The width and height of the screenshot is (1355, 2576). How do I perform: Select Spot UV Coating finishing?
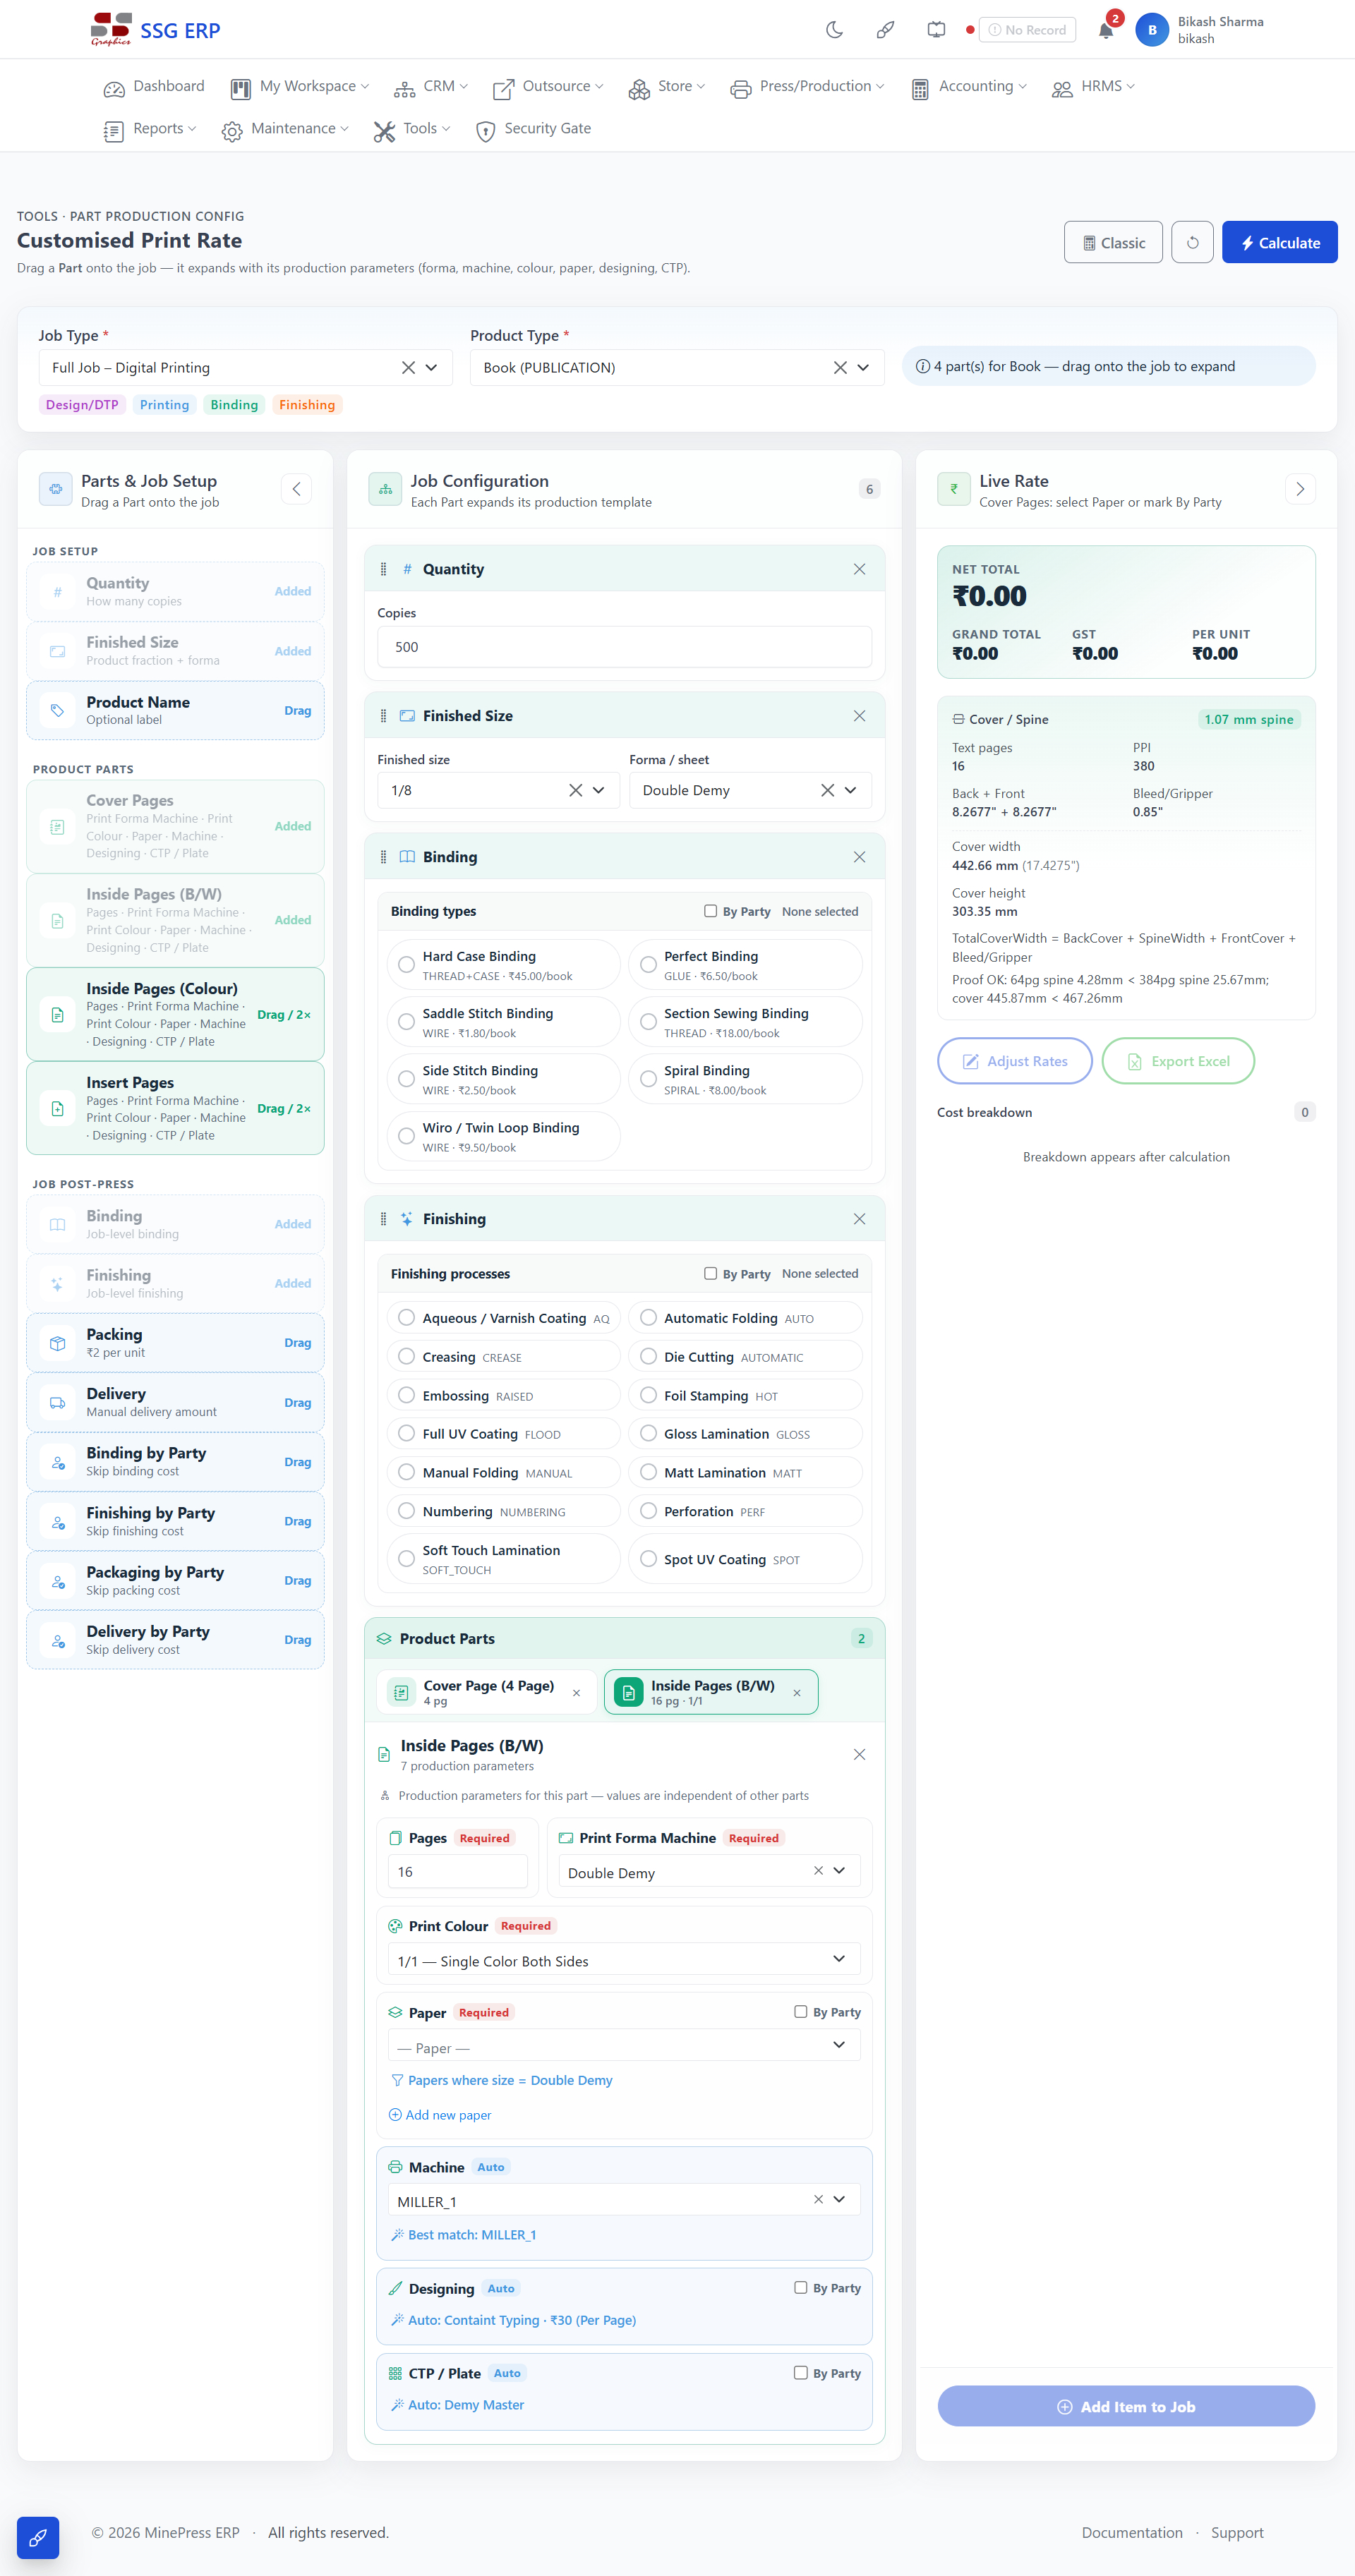point(745,1559)
